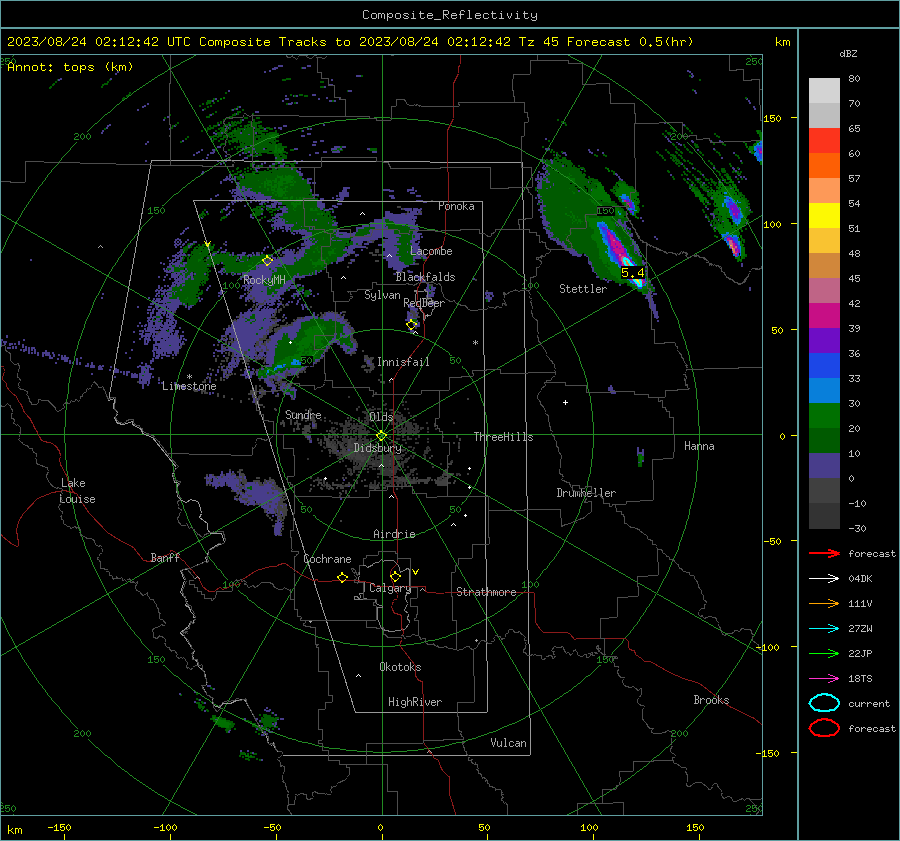
Task: Click the yellow diamond marker above Calgary
Action: (395, 576)
